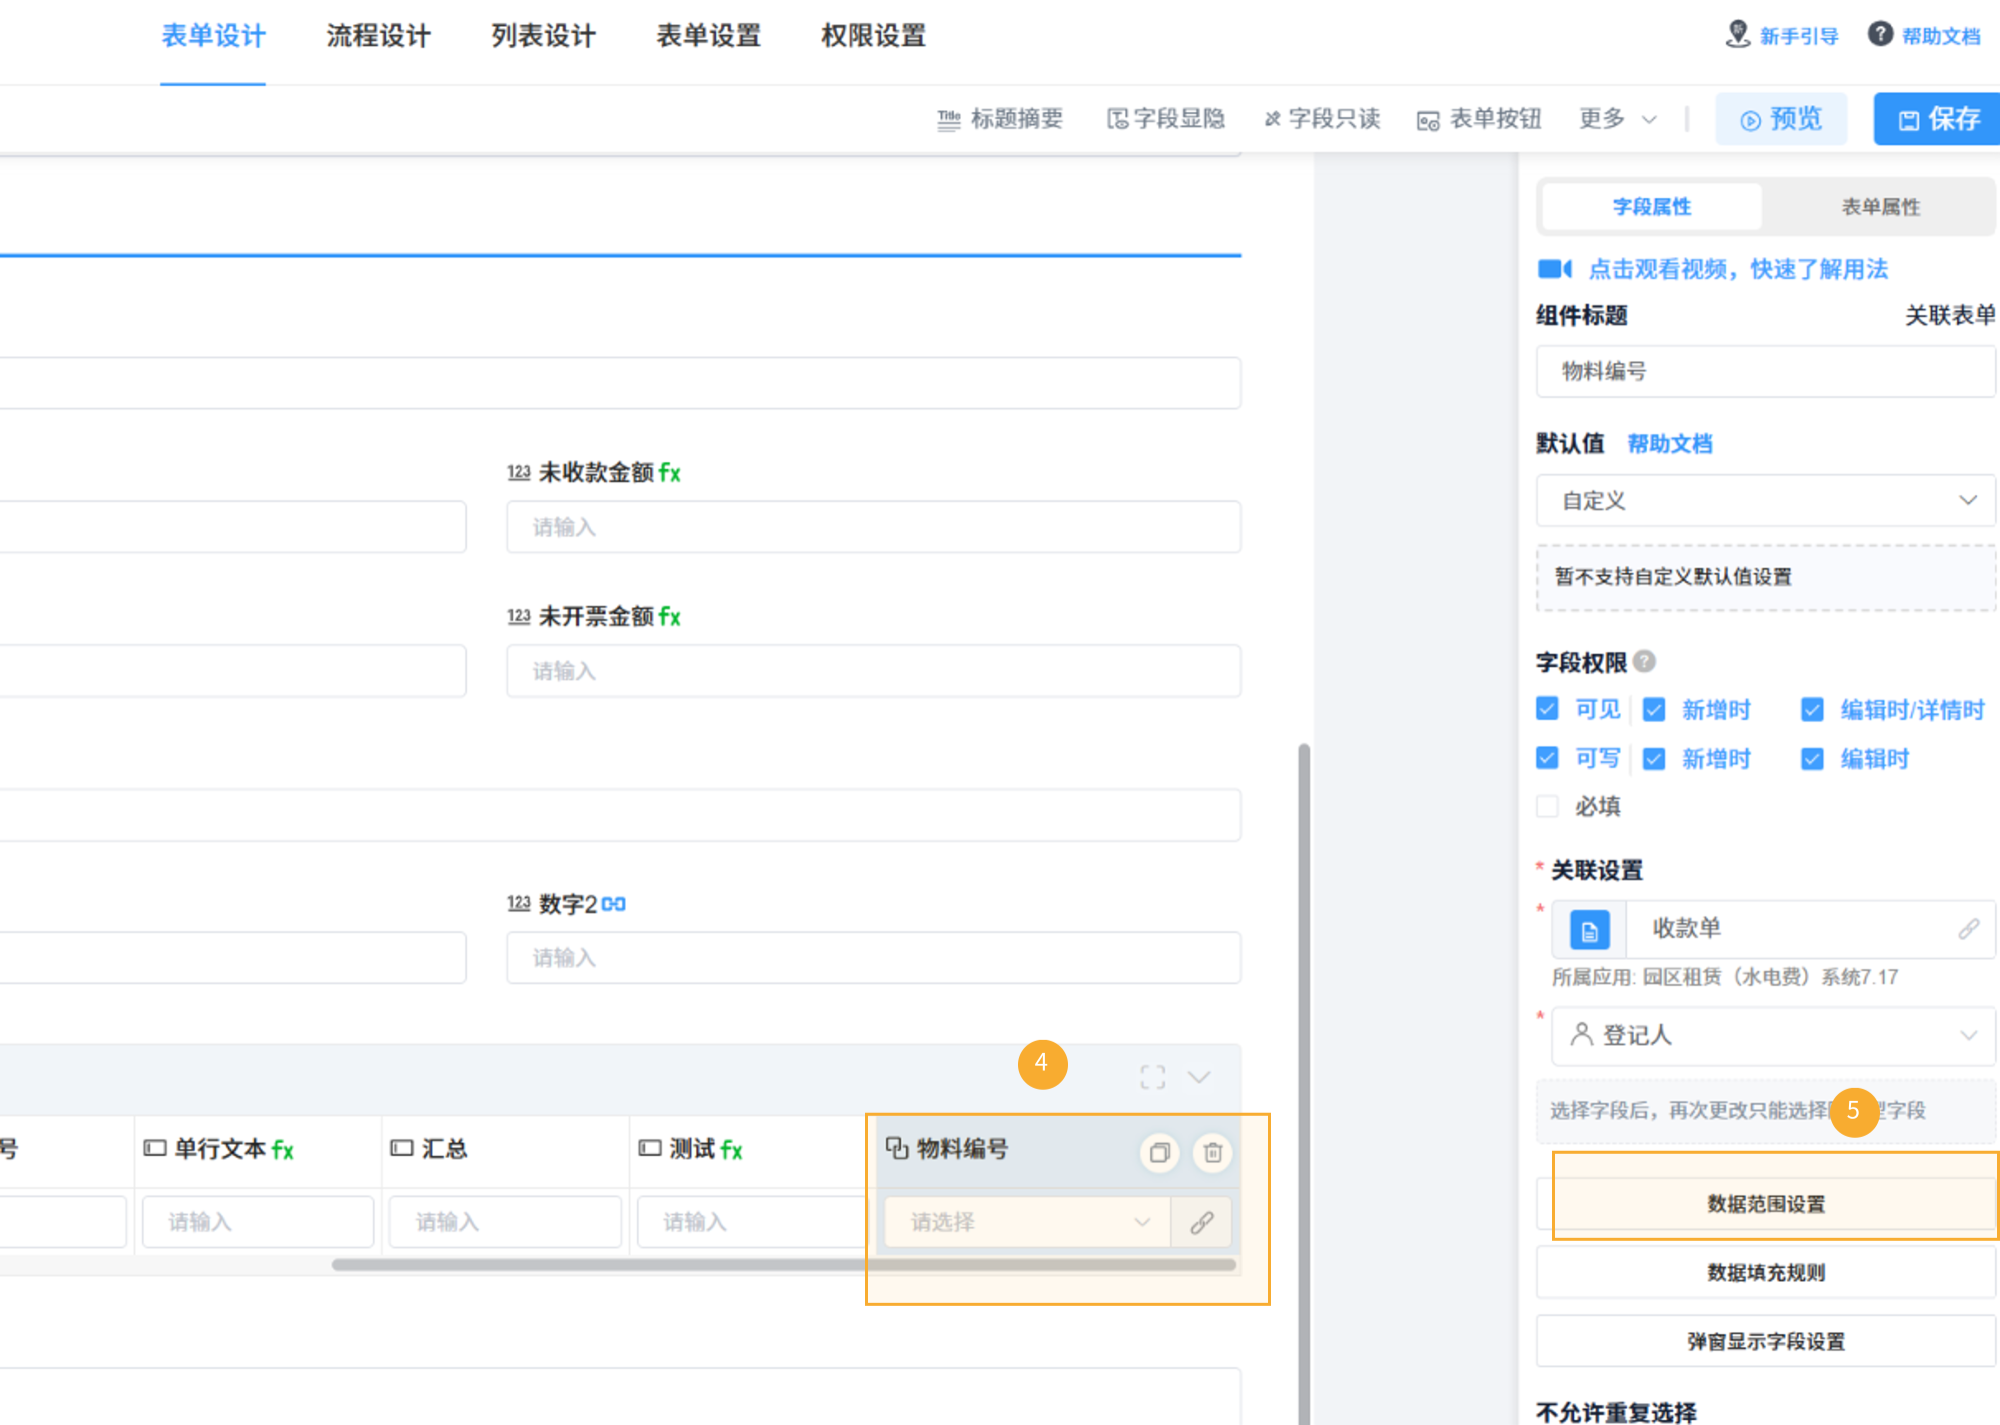Click the 未收款金额 input field
The height and width of the screenshot is (1425, 2000).
coord(873,527)
